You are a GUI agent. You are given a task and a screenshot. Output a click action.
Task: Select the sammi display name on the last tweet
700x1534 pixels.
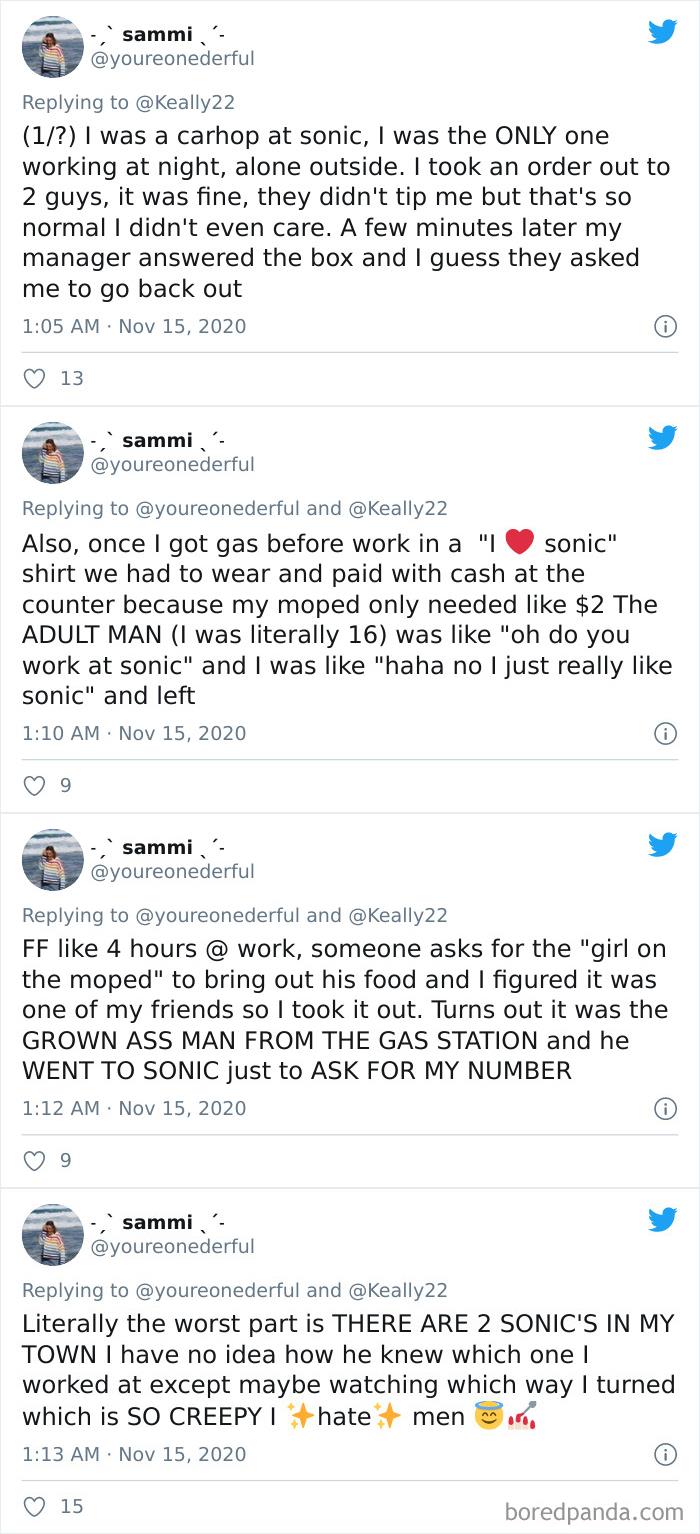click(x=158, y=1223)
